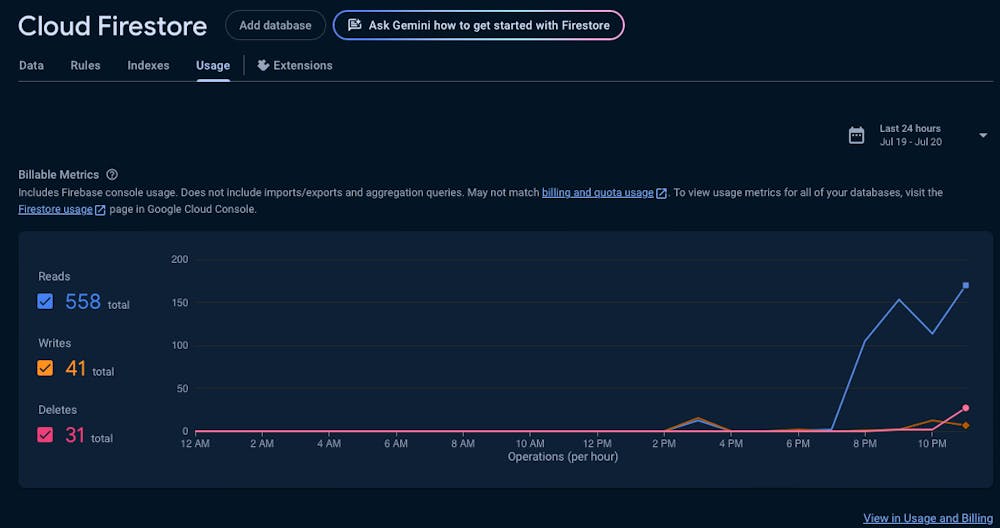Viewport: 1000px width, 528px height.
Task: Click the Gemini sparkle chat icon
Action: [x=354, y=26]
